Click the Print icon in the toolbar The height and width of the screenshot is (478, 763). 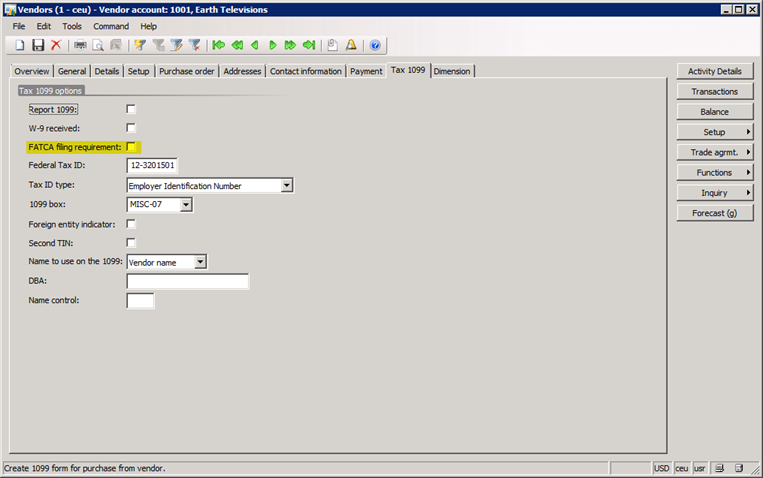coord(80,45)
